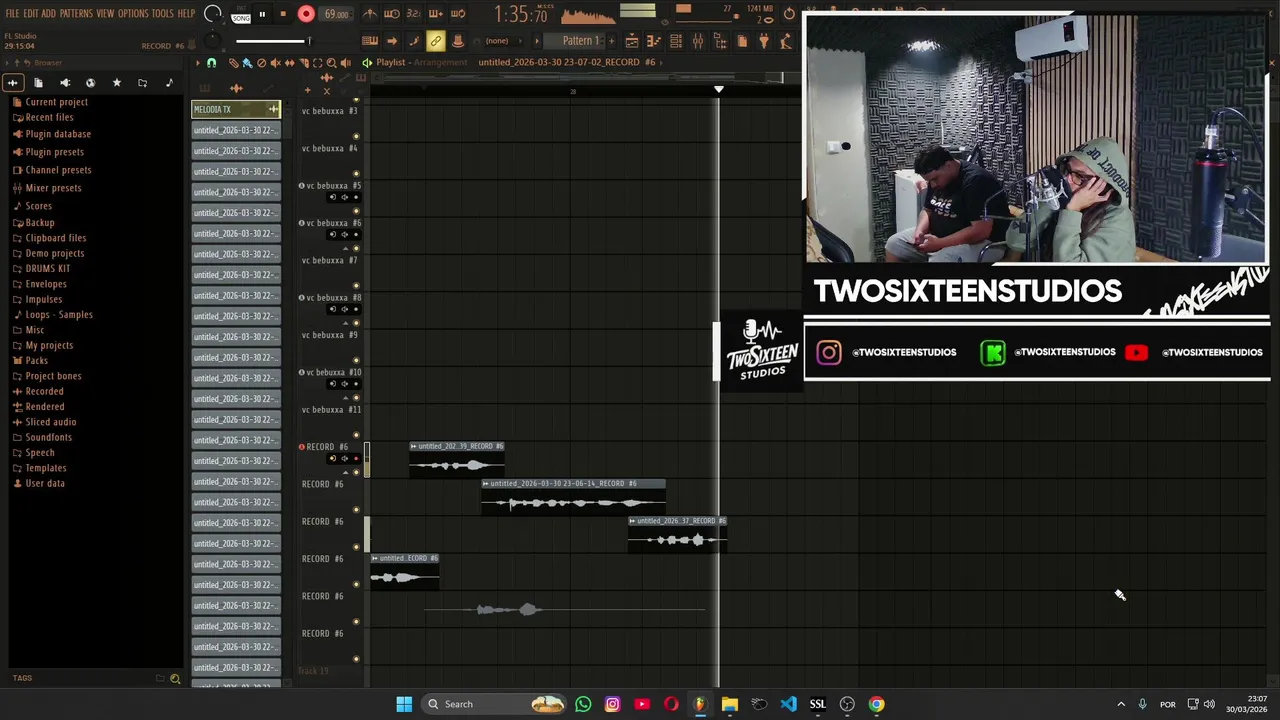Click the tempo 69.000 field
This screenshot has width=1280, height=720.
(336, 14)
